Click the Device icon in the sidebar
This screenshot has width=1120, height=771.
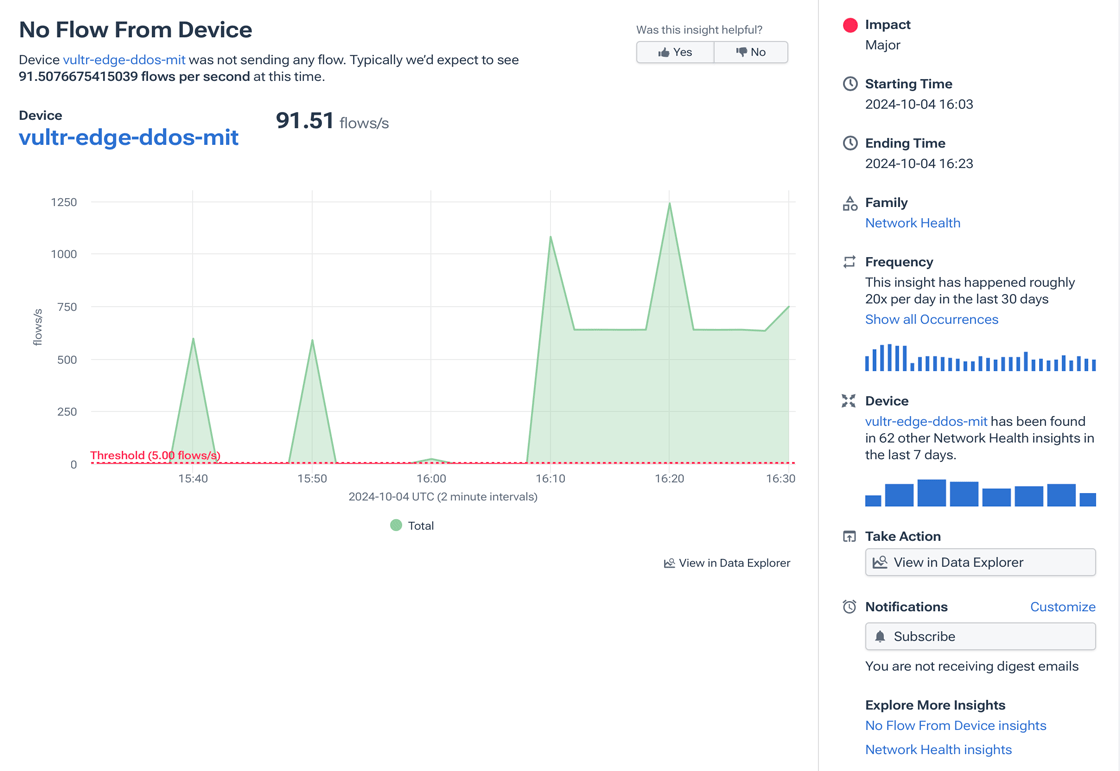849,401
